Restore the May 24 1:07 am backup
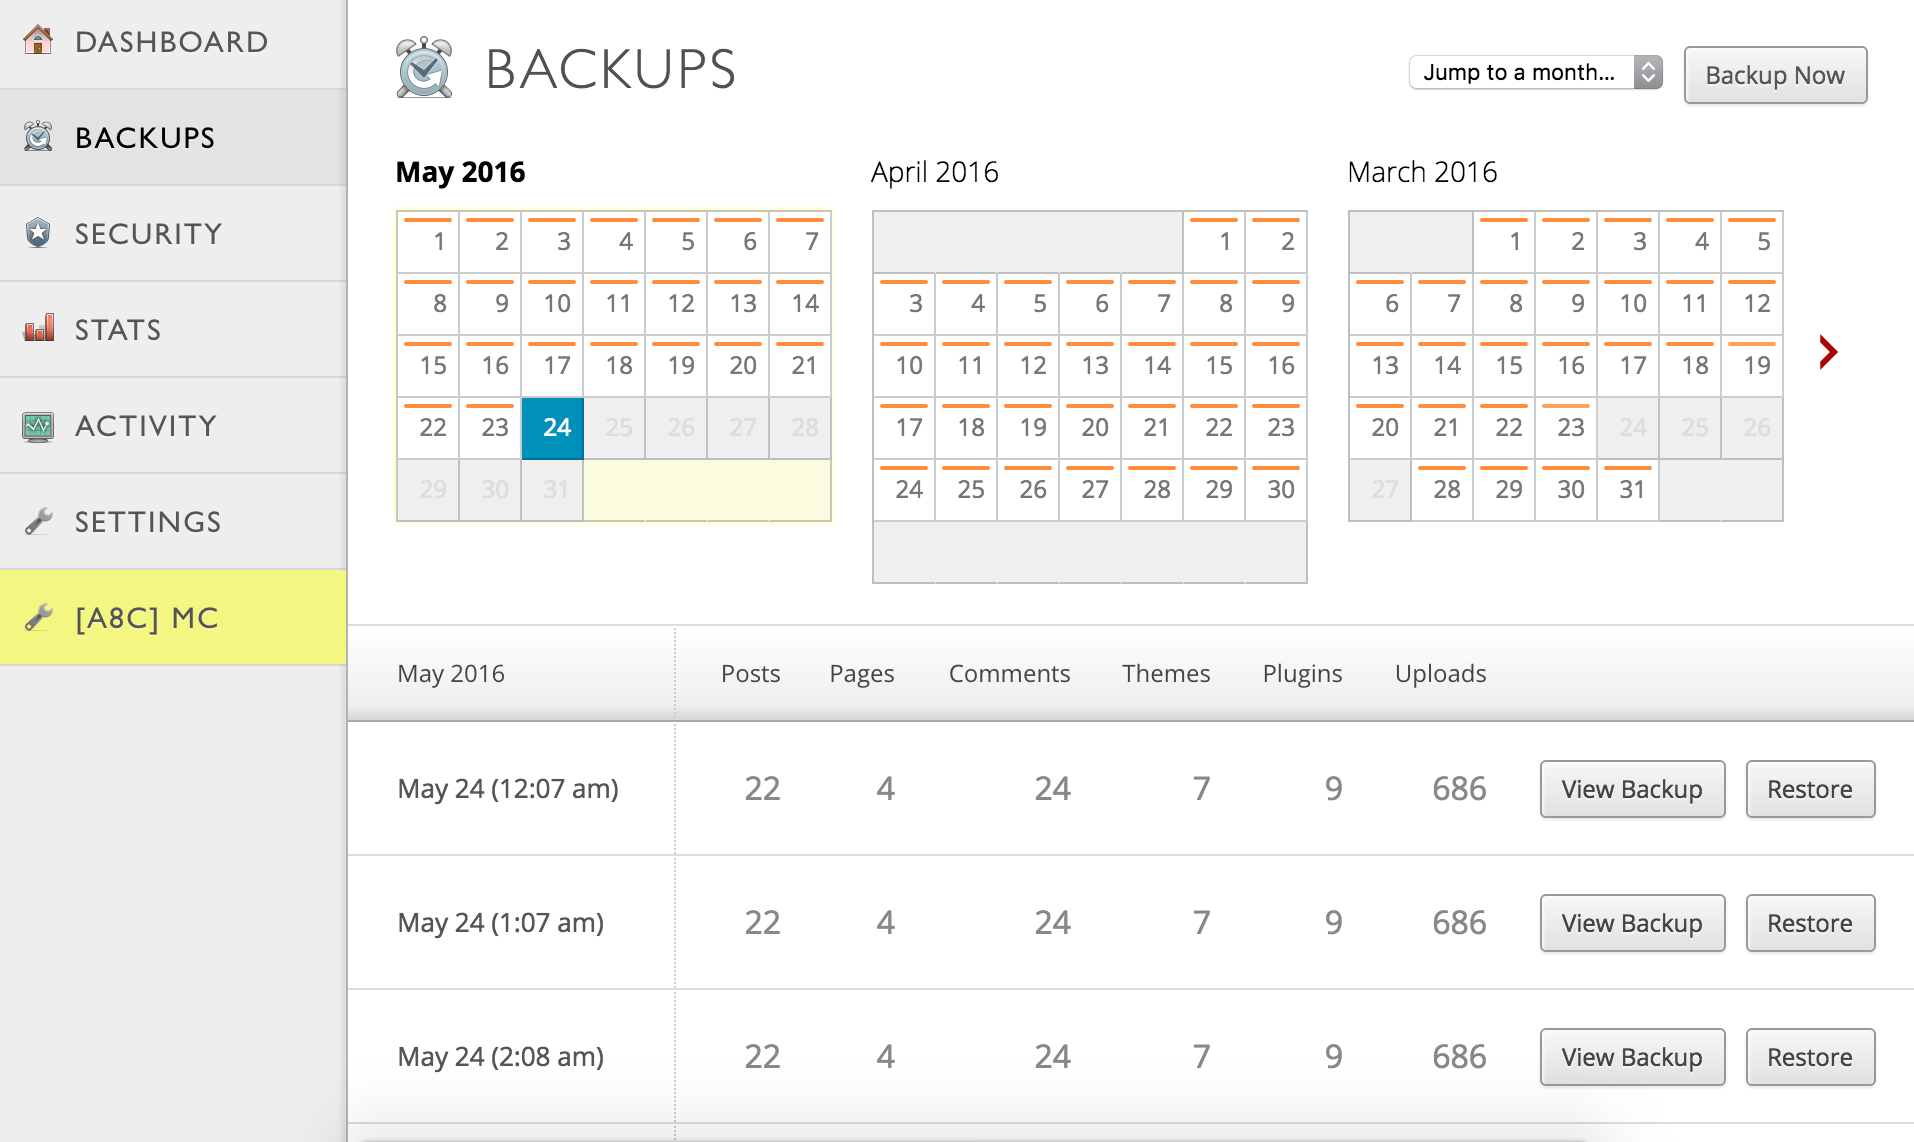This screenshot has height=1142, width=1914. [1809, 923]
